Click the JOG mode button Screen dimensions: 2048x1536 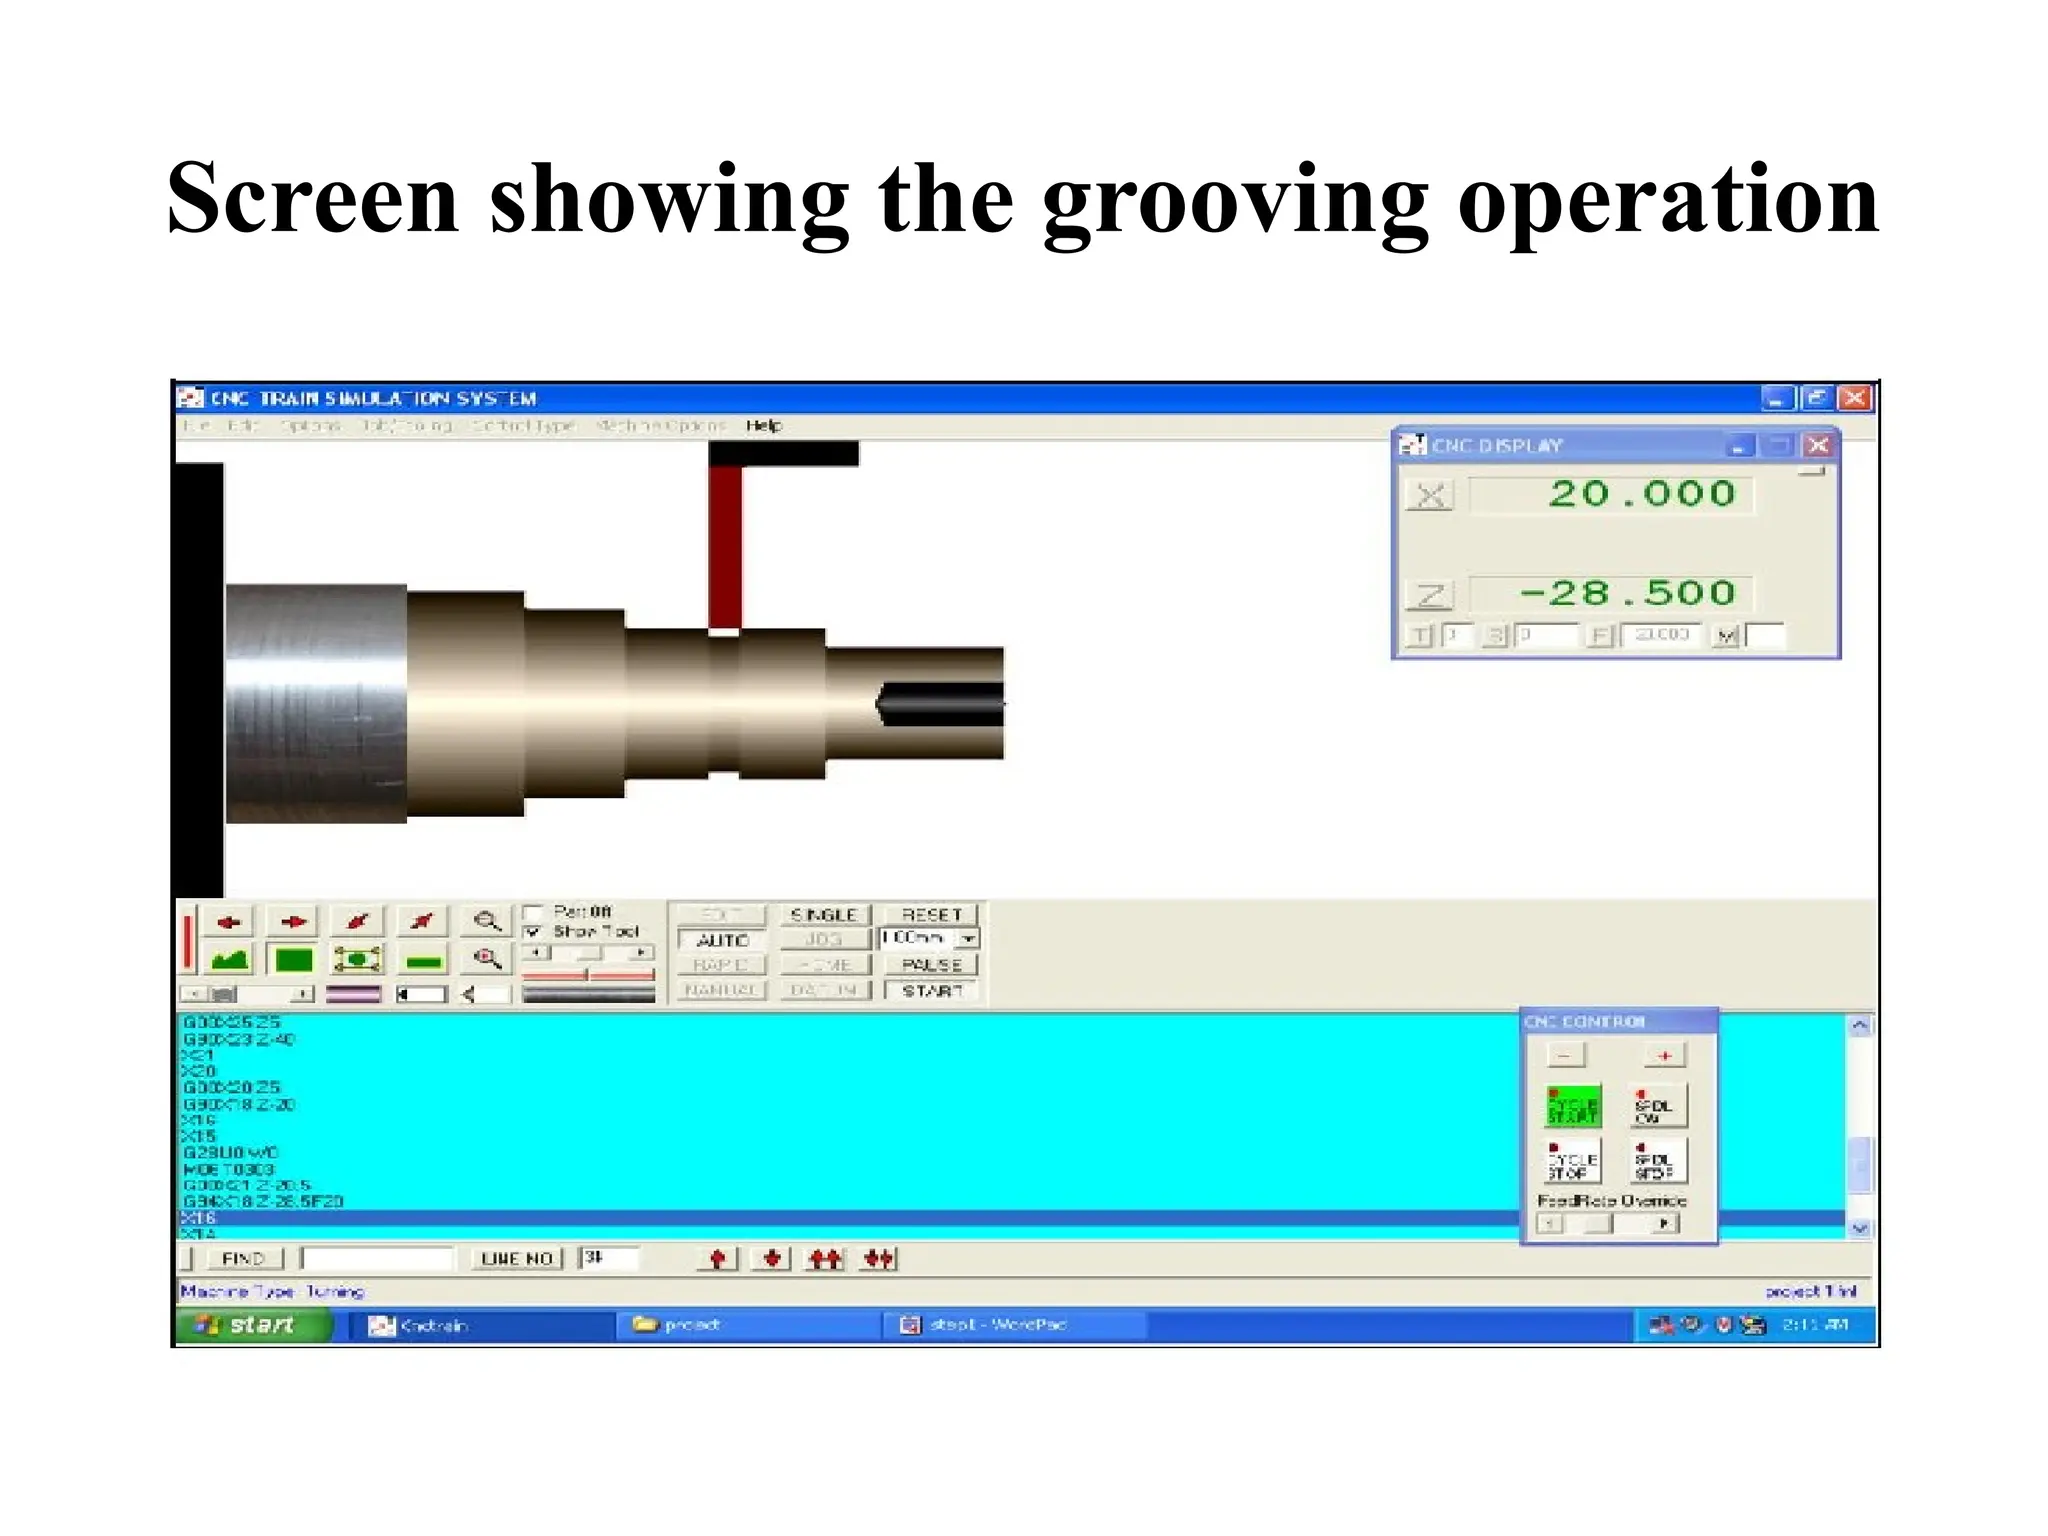(824, 940)
